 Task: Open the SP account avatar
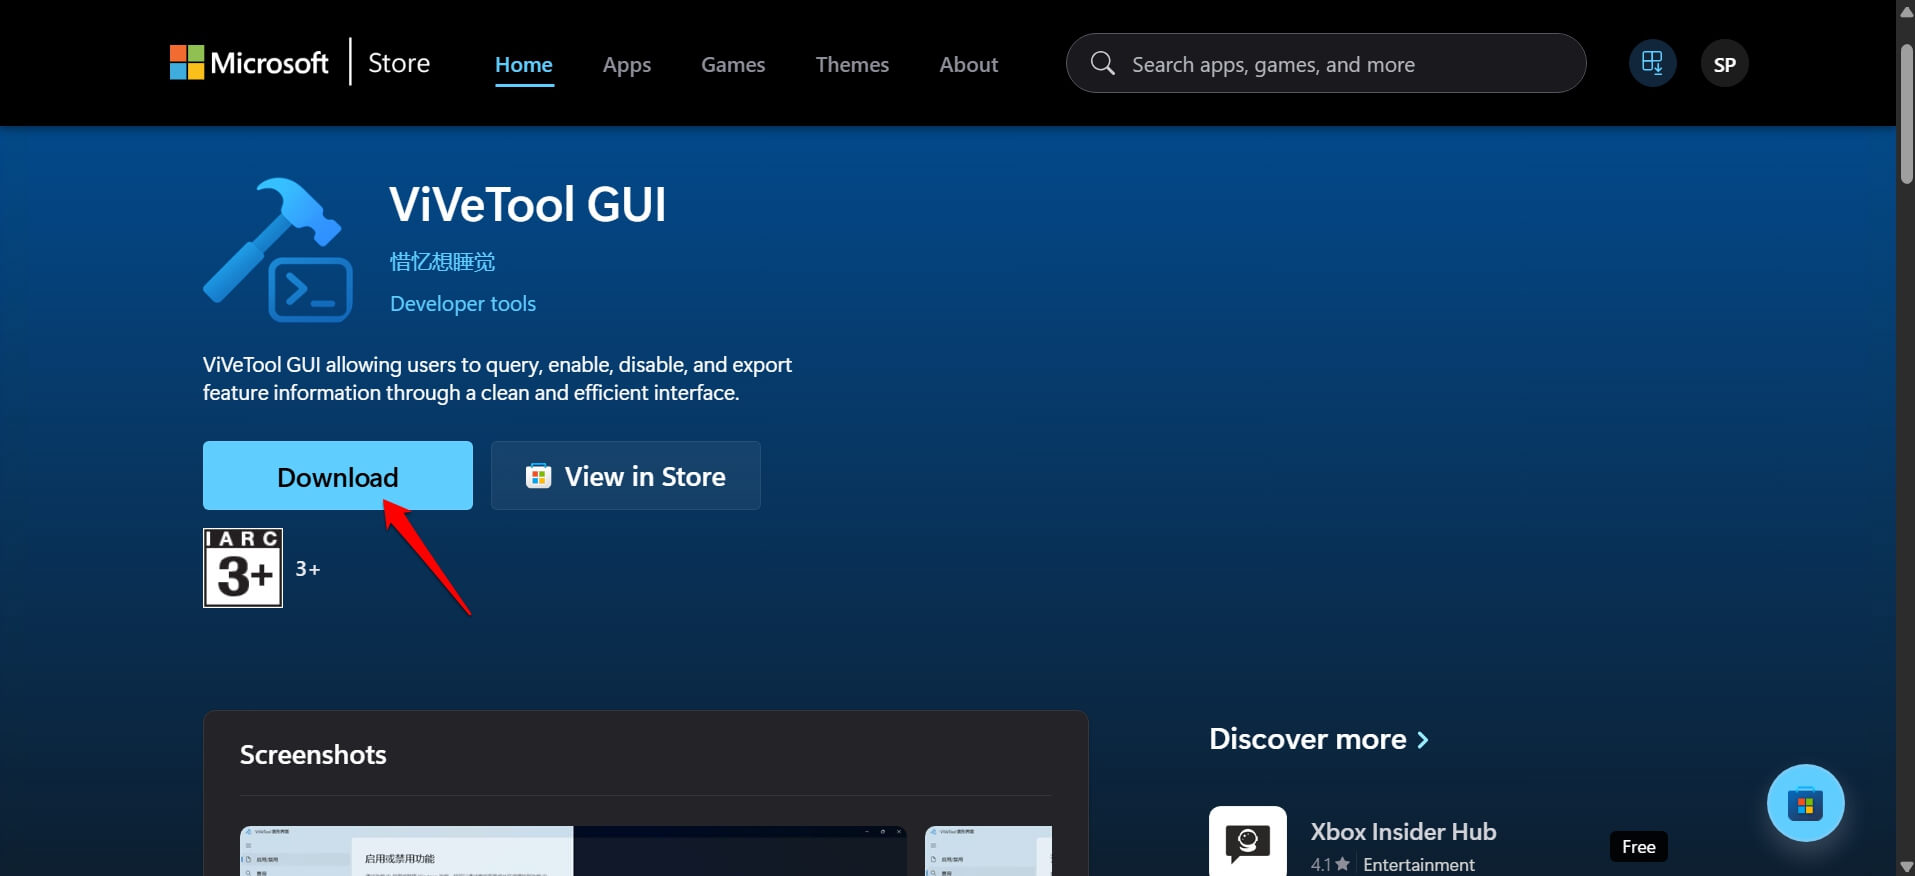click(x=1724, y=64)
